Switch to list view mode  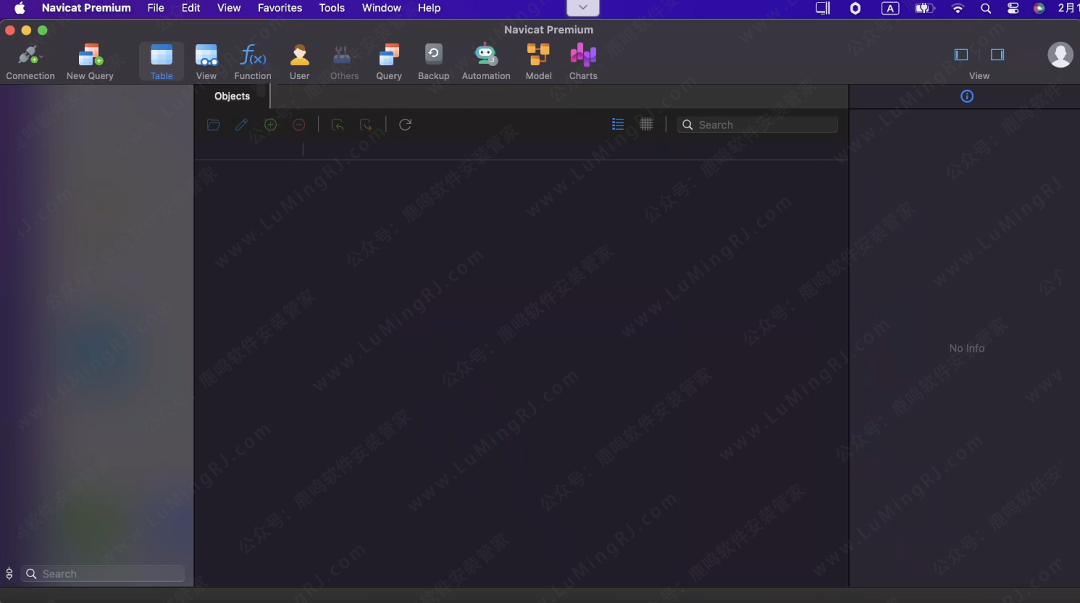click(x=618, y=124)
